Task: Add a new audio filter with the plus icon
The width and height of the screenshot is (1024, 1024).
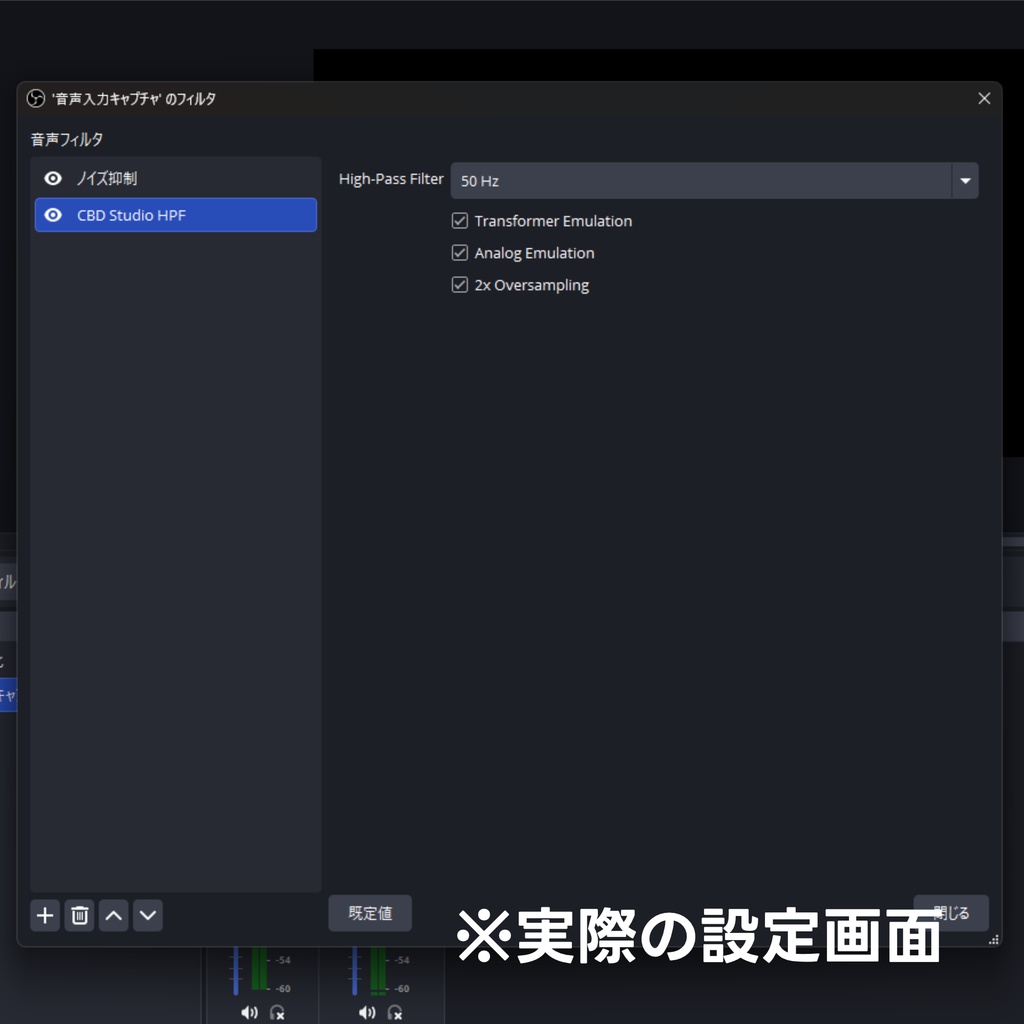Action: tap(45, 915)
